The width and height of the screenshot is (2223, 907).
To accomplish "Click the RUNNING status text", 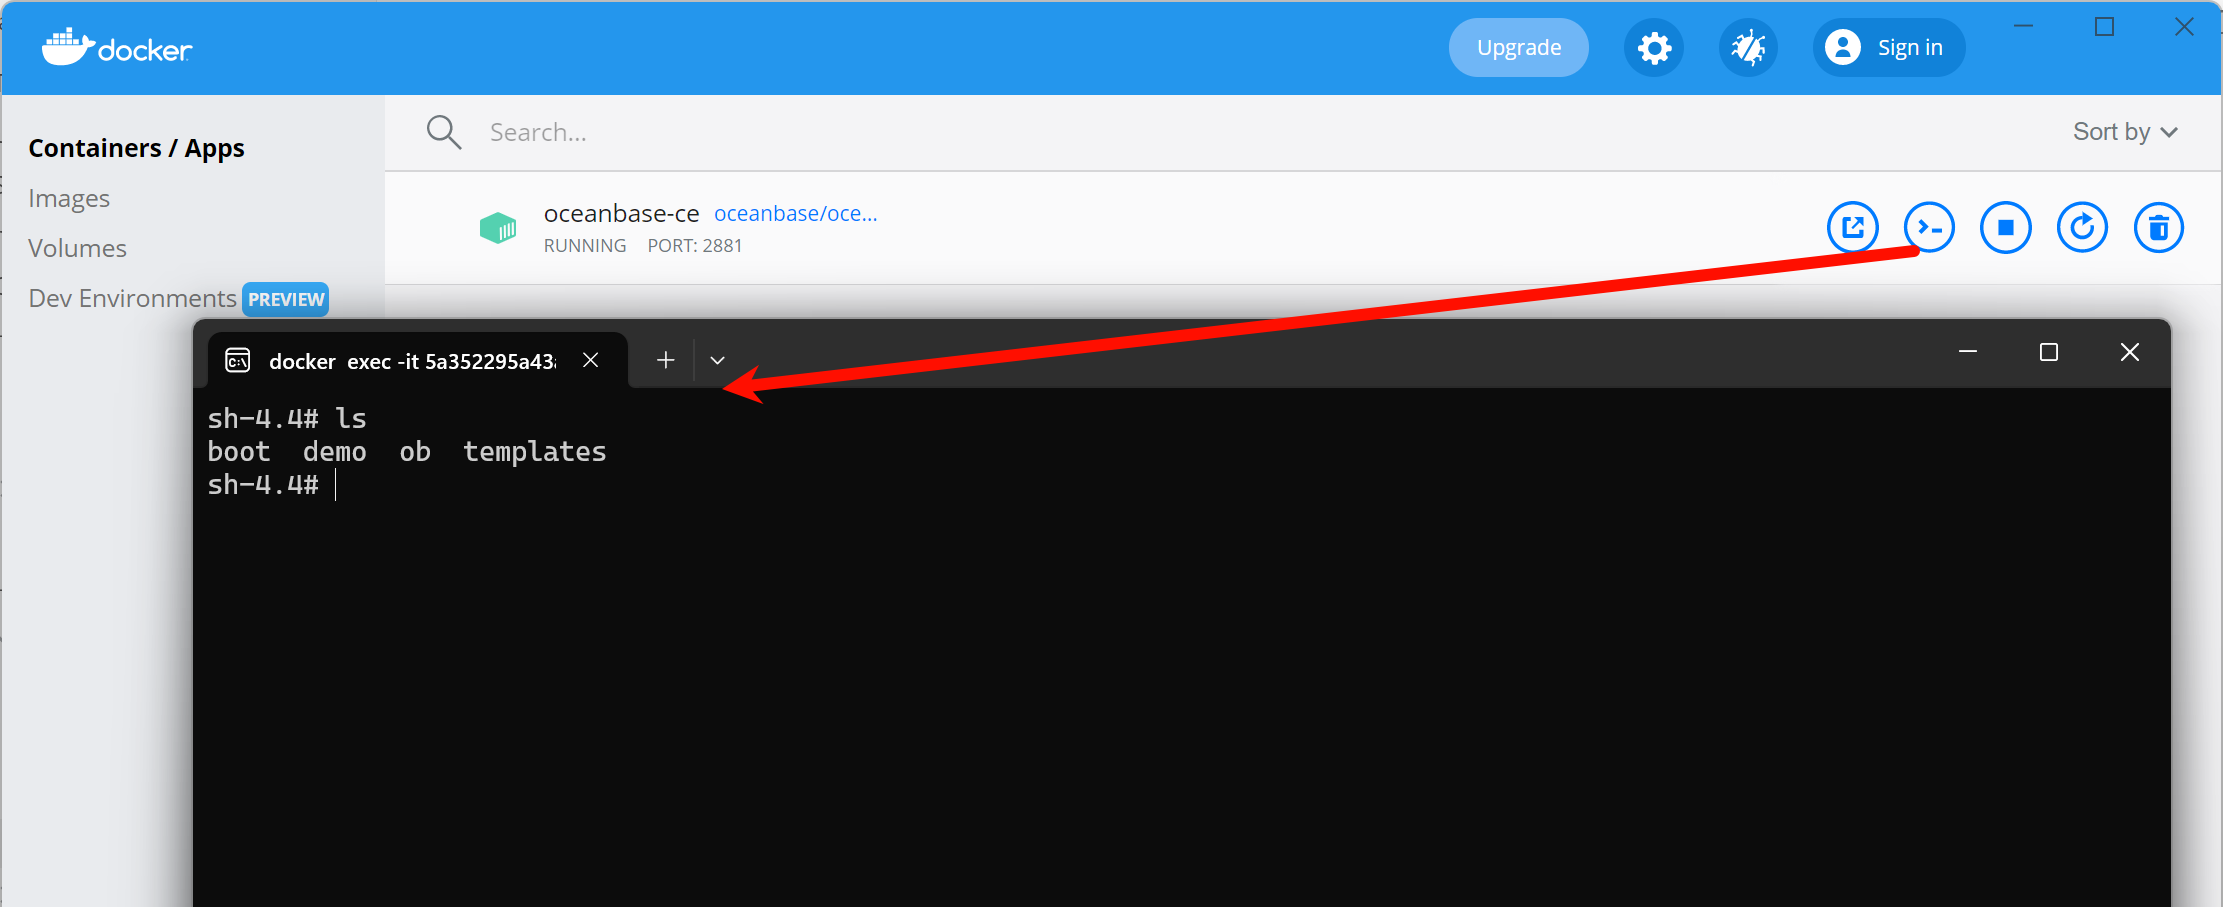I will point(585,246).
